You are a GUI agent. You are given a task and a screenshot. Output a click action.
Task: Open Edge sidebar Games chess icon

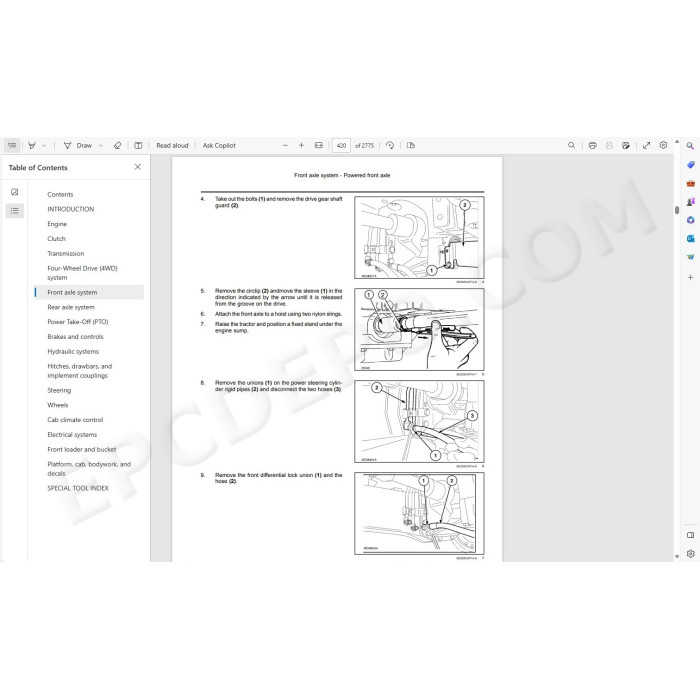690,202
